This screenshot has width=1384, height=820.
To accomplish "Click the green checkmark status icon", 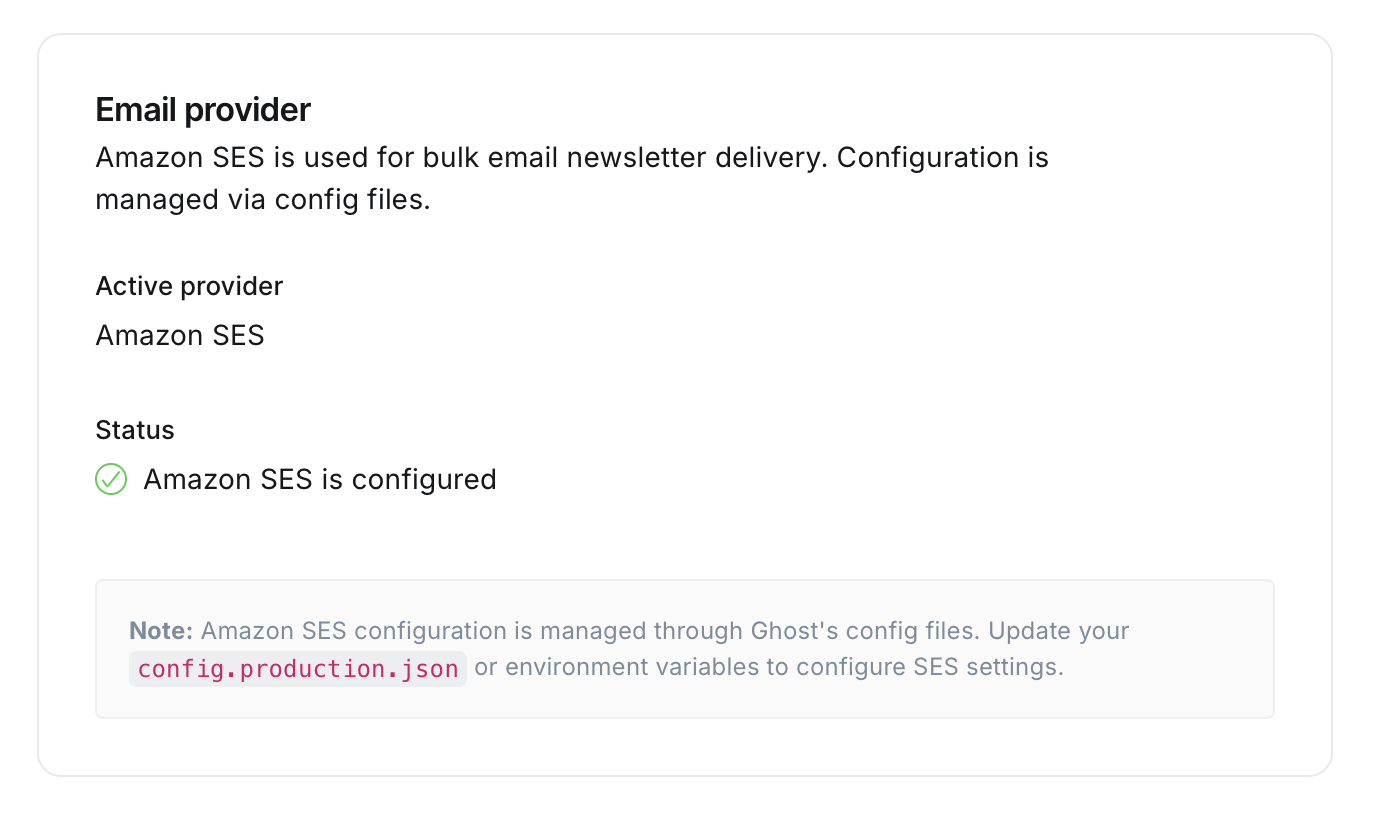I will pos(111,479).
